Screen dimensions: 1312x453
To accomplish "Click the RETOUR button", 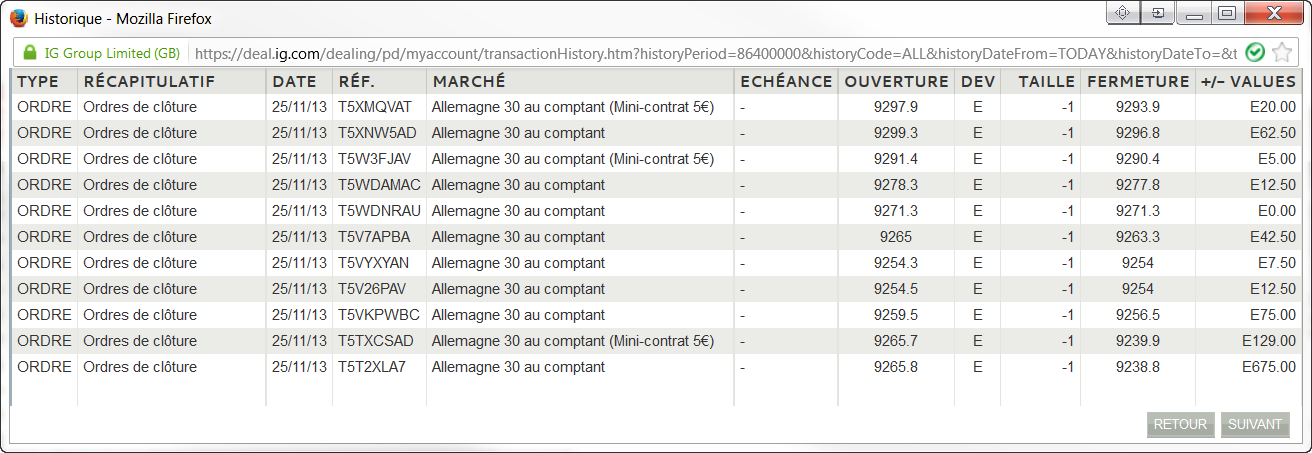I will coord(1180,424).
